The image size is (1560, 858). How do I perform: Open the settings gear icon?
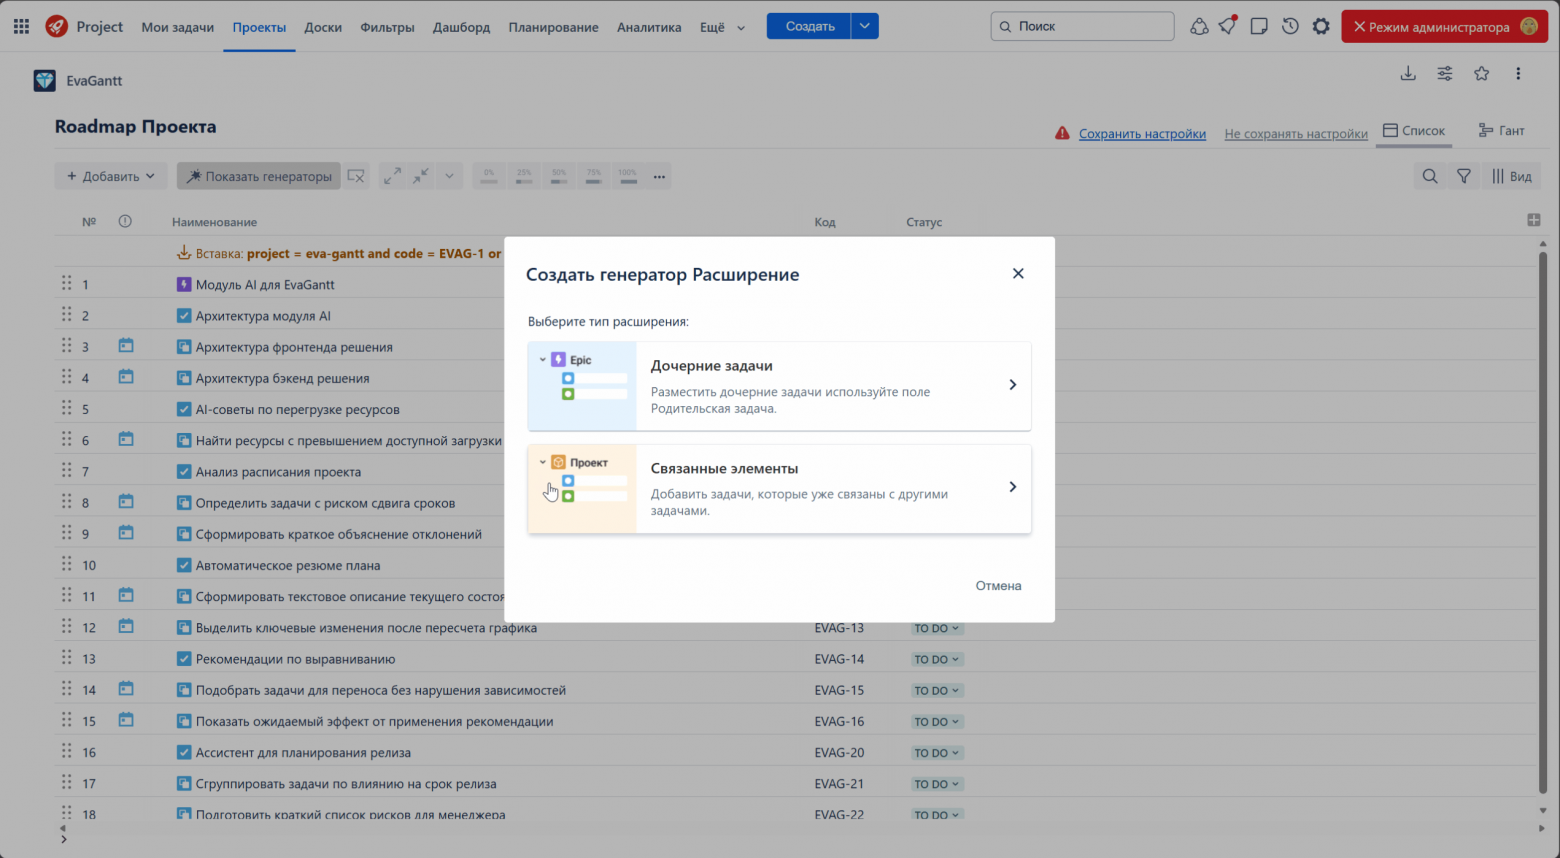1321,26
